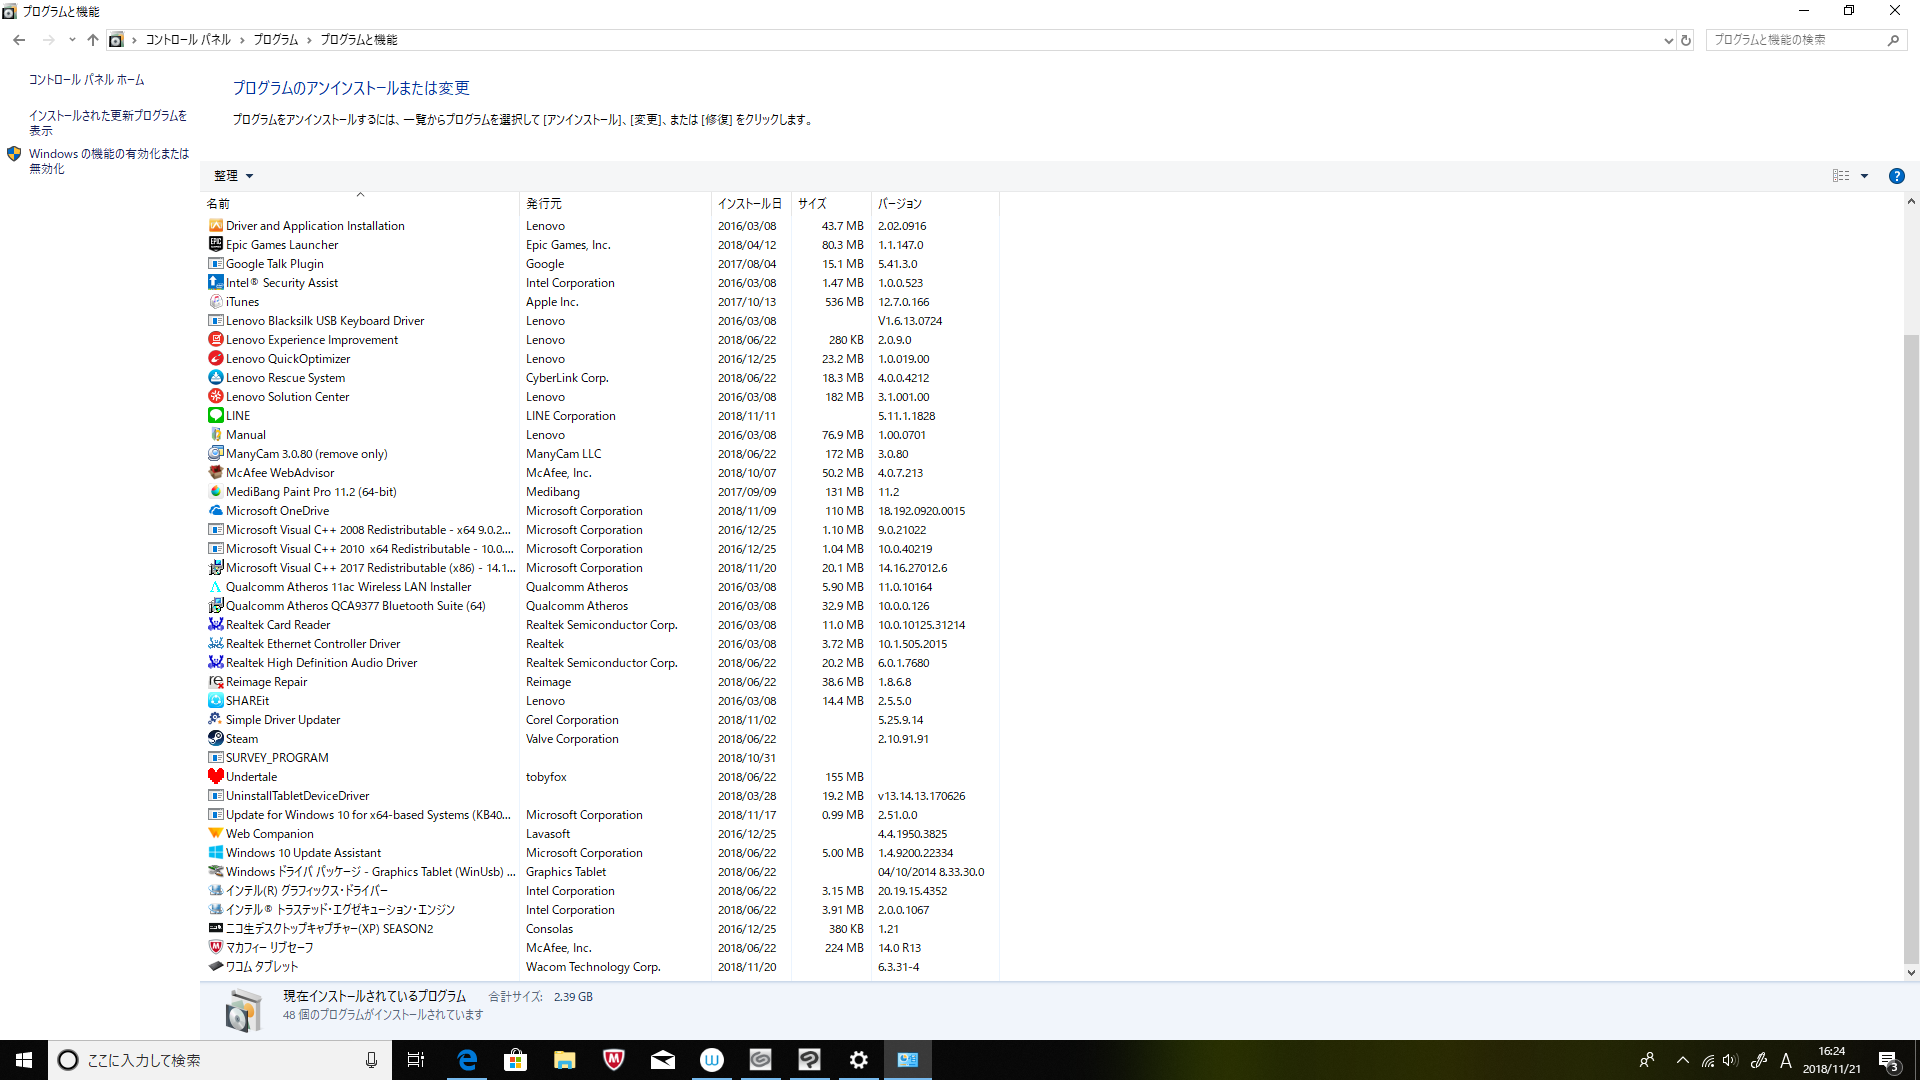
Task: Select the Epic Games Launcher icon
Action: point(215,245)
